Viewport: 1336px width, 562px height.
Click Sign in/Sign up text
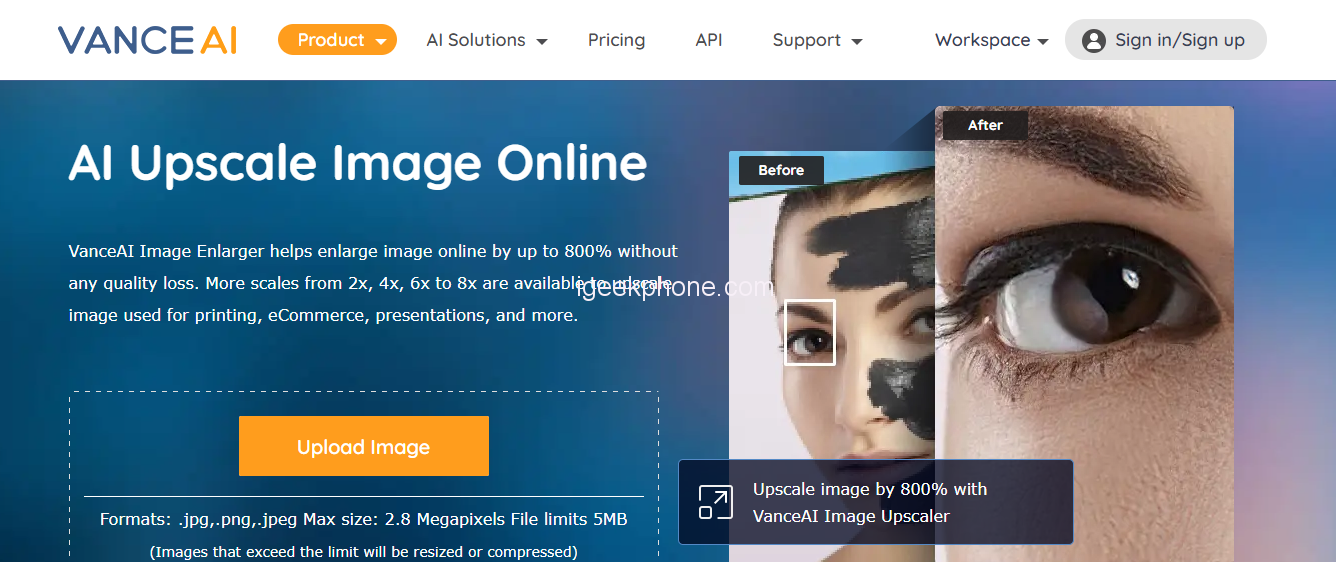[x=1180, y=40]
